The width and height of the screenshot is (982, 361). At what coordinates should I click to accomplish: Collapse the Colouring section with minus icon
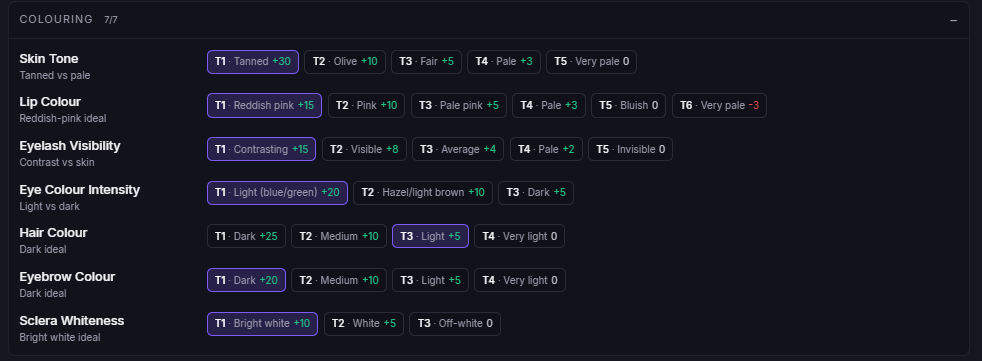(953, 20)
